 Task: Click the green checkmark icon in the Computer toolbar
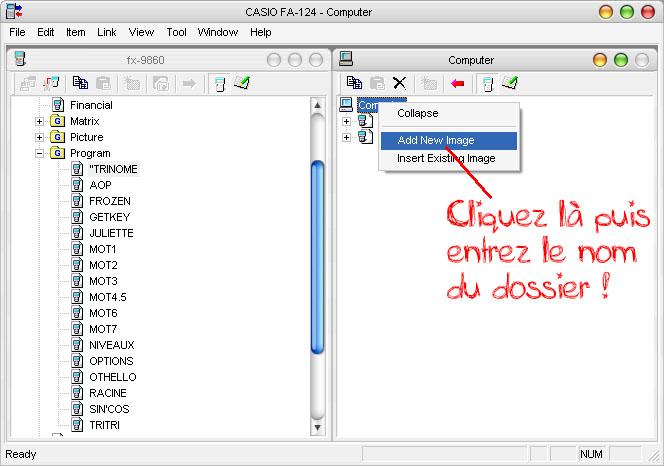click(x=510, y=84)
